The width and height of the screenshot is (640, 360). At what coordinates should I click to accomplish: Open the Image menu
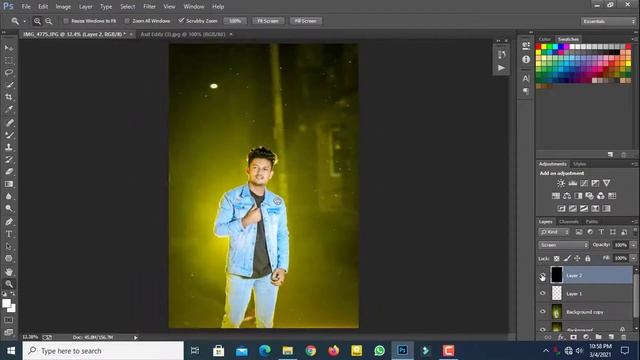(63, 7)
